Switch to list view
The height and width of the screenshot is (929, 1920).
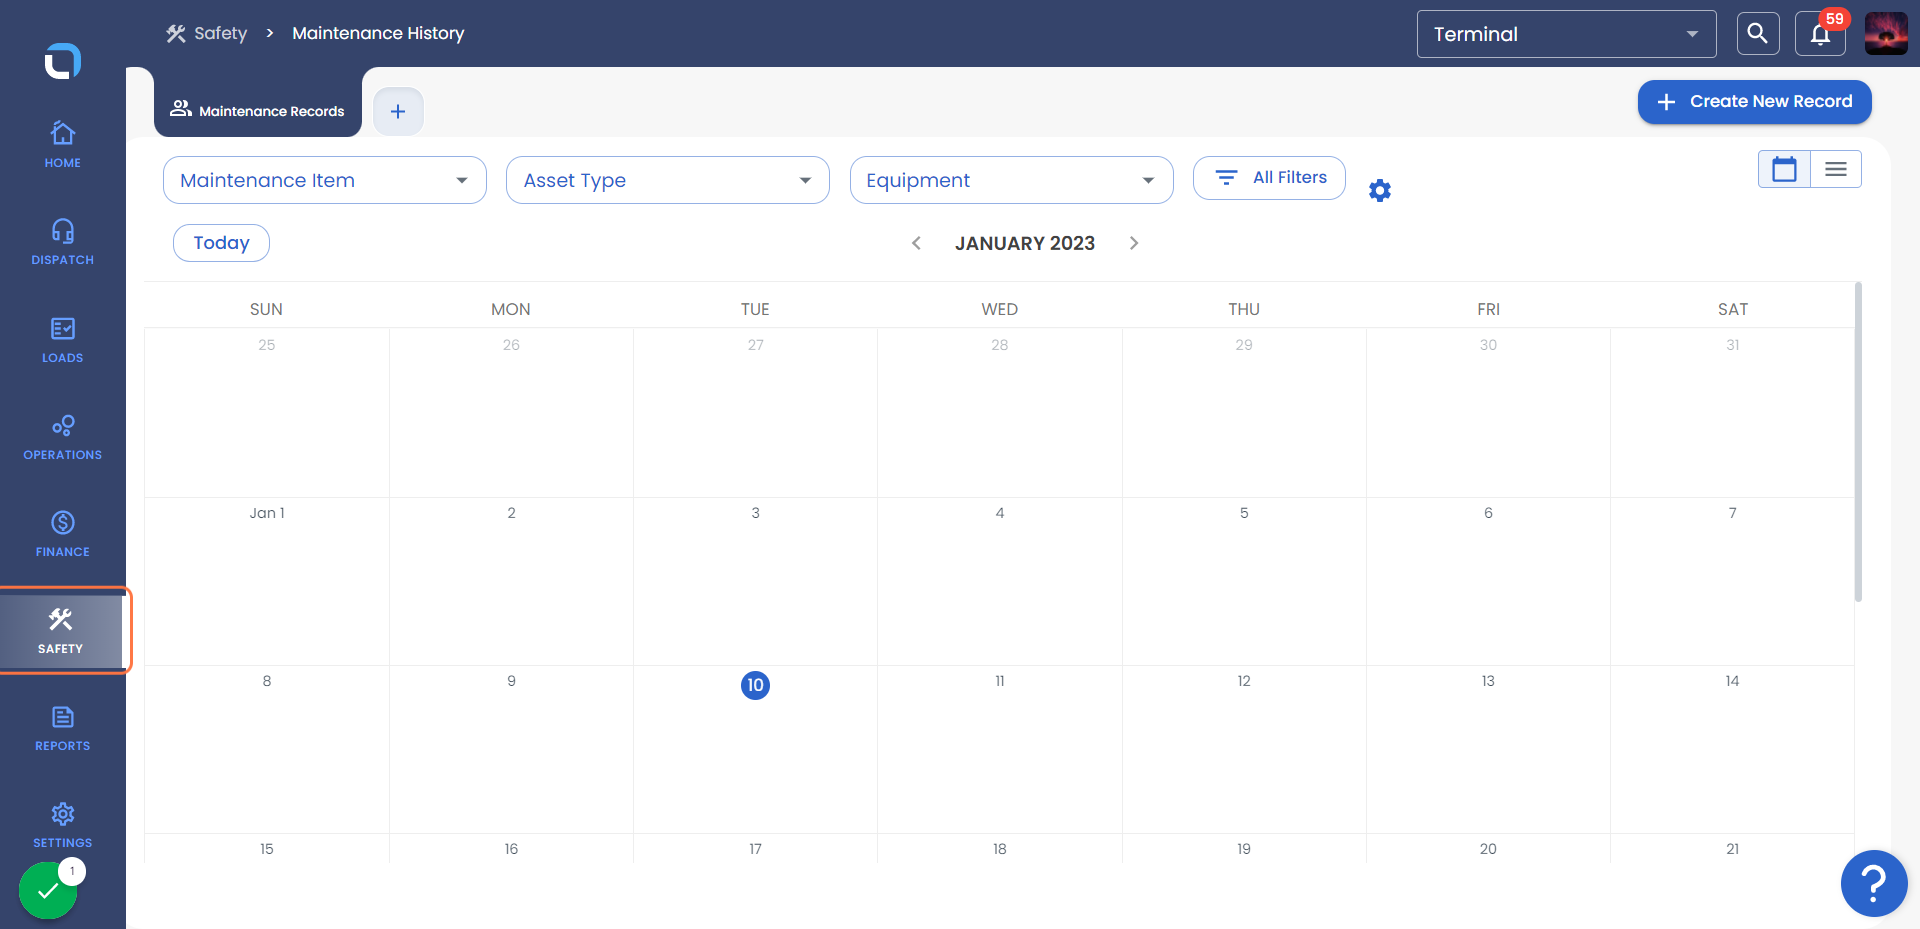click(x=1836, y=169)
